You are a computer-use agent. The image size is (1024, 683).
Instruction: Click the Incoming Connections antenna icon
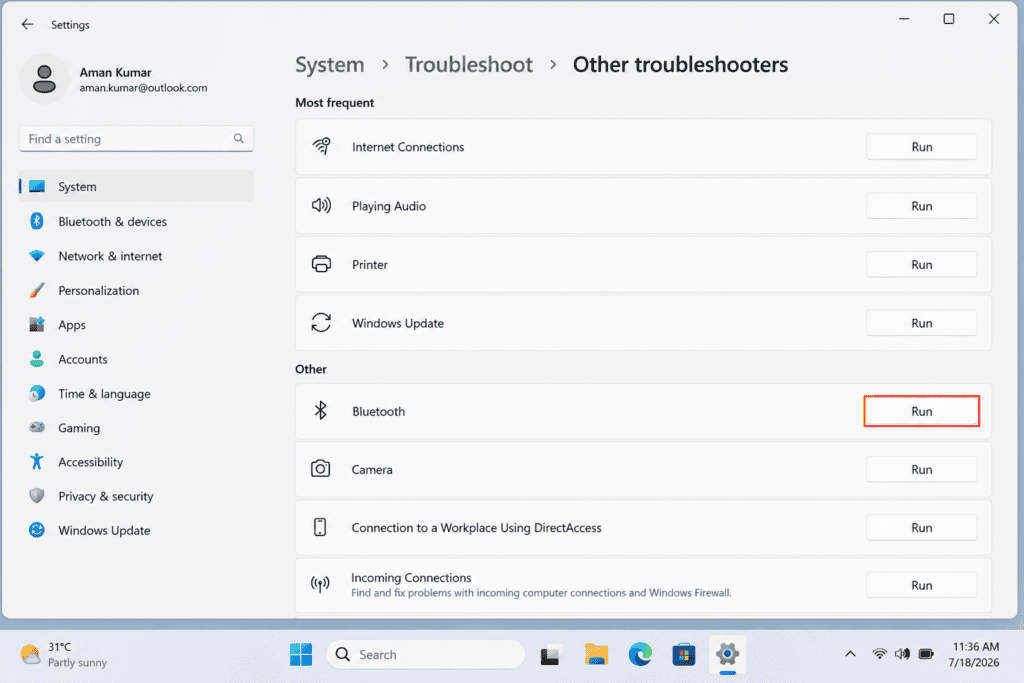tap(320, 584)
